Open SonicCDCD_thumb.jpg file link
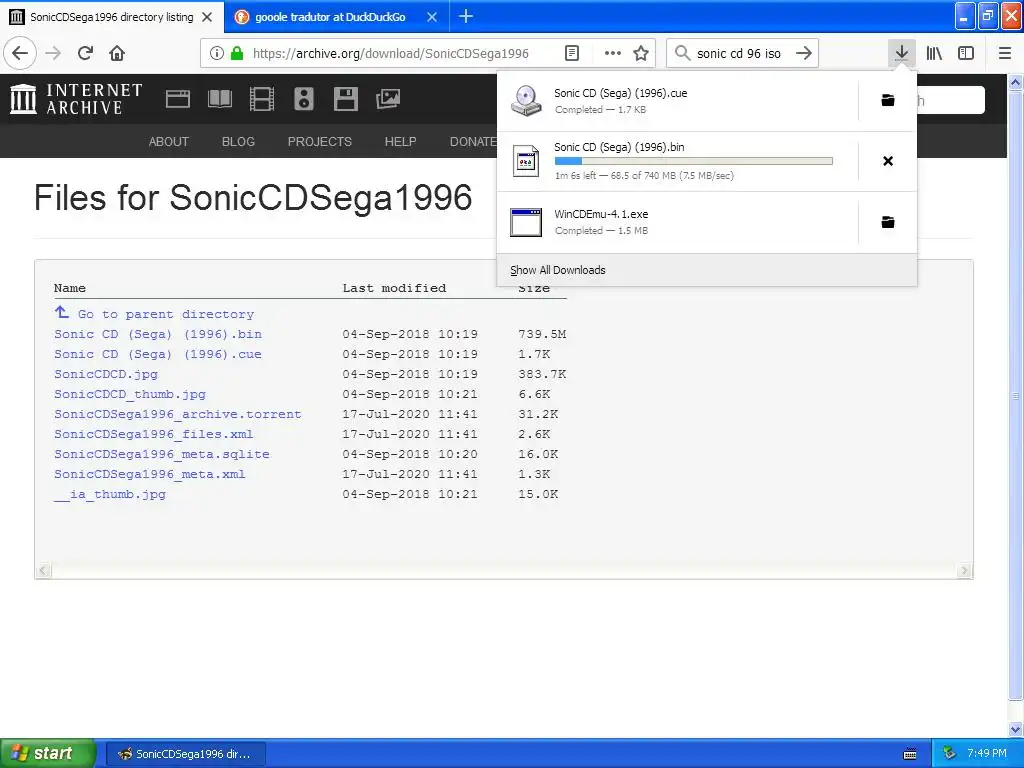This screenshot has width=1024, height=768. (130, 394)
